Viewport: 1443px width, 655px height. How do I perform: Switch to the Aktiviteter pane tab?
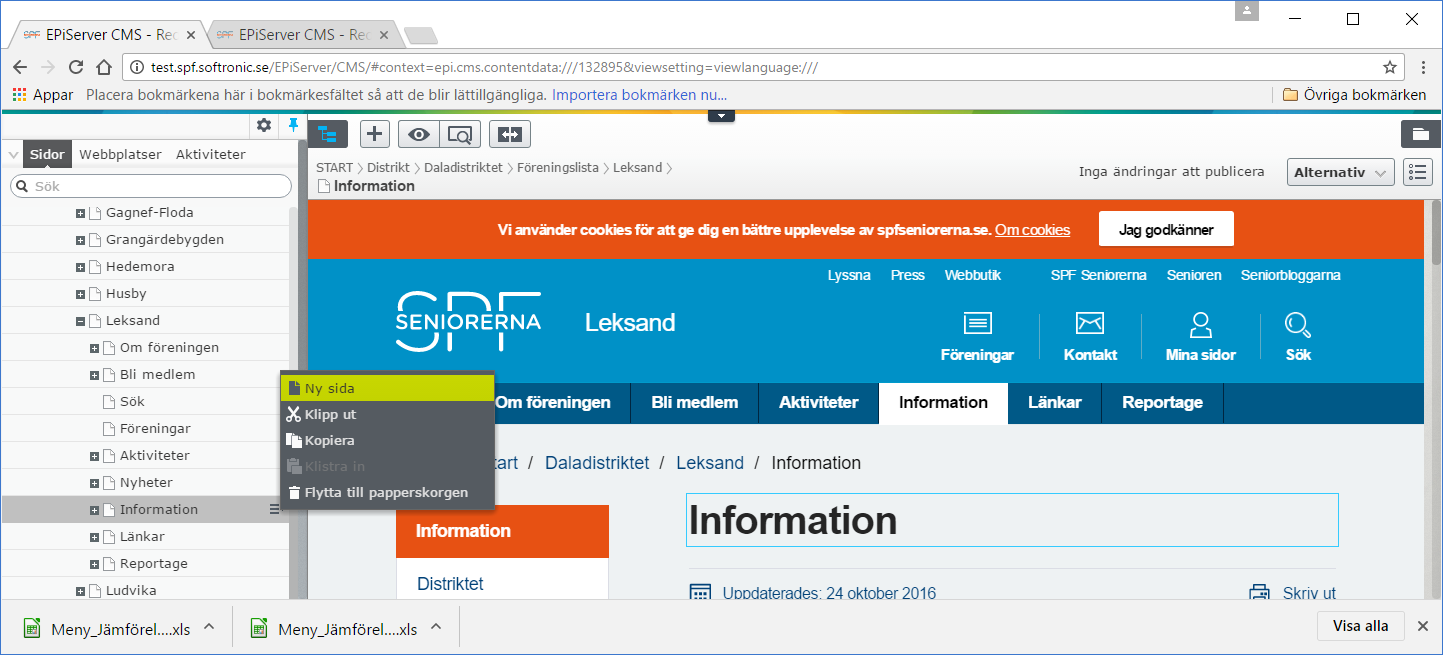point(210,154)
